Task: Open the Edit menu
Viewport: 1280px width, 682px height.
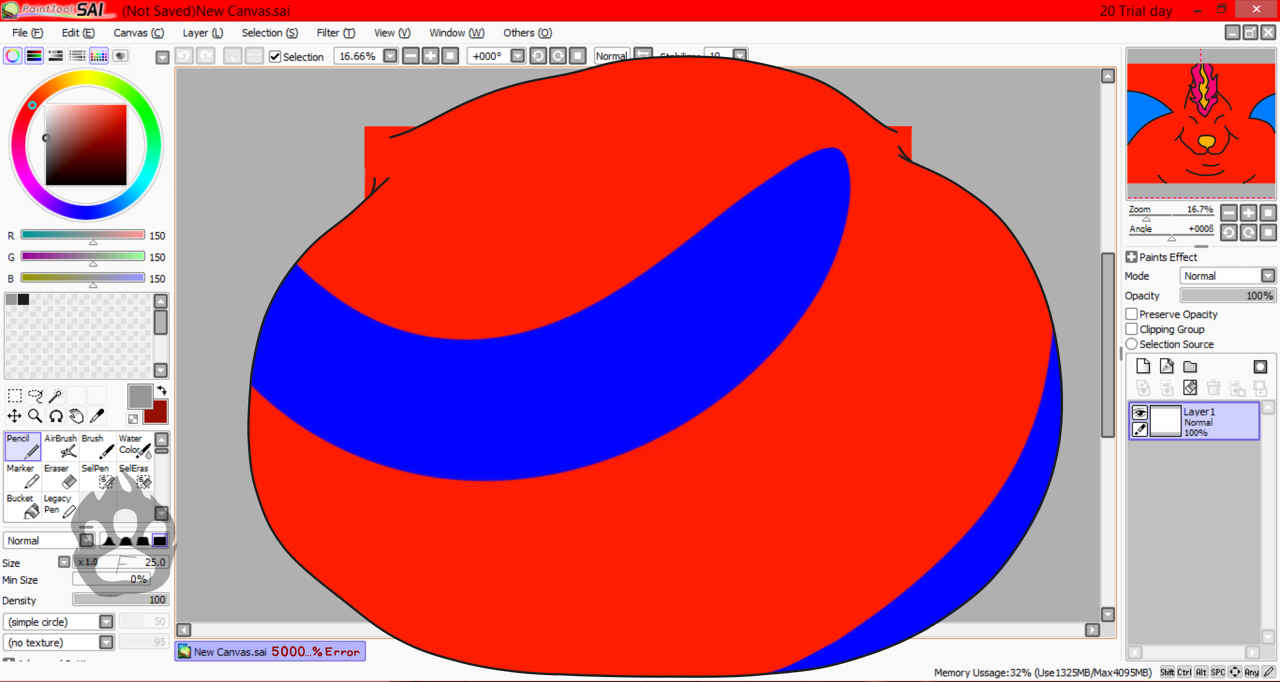Action: pos(78,33)
